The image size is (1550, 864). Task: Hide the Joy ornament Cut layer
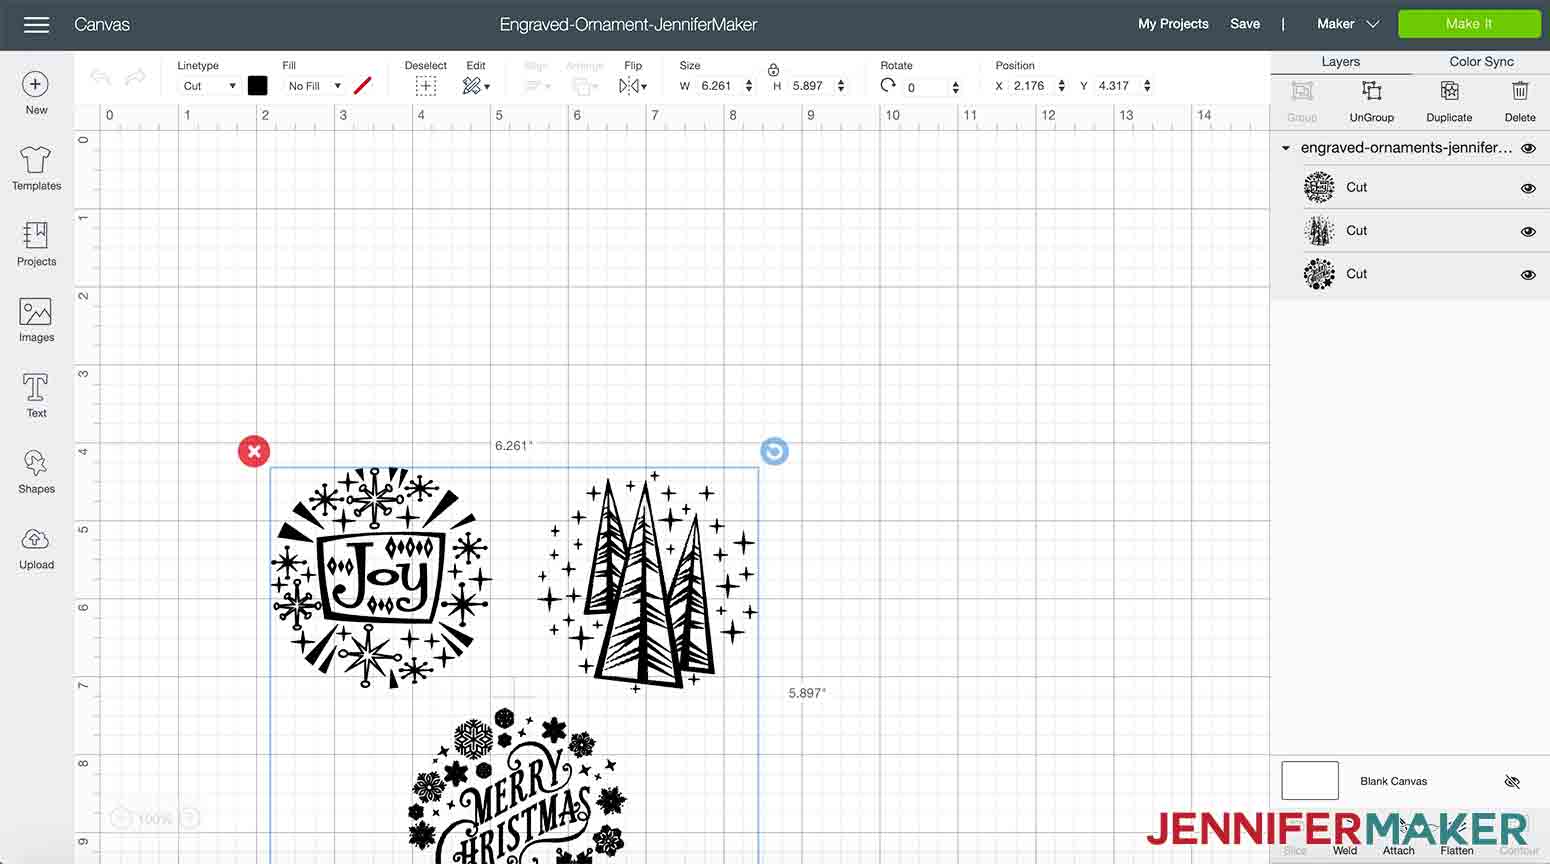pos(1528,188)
